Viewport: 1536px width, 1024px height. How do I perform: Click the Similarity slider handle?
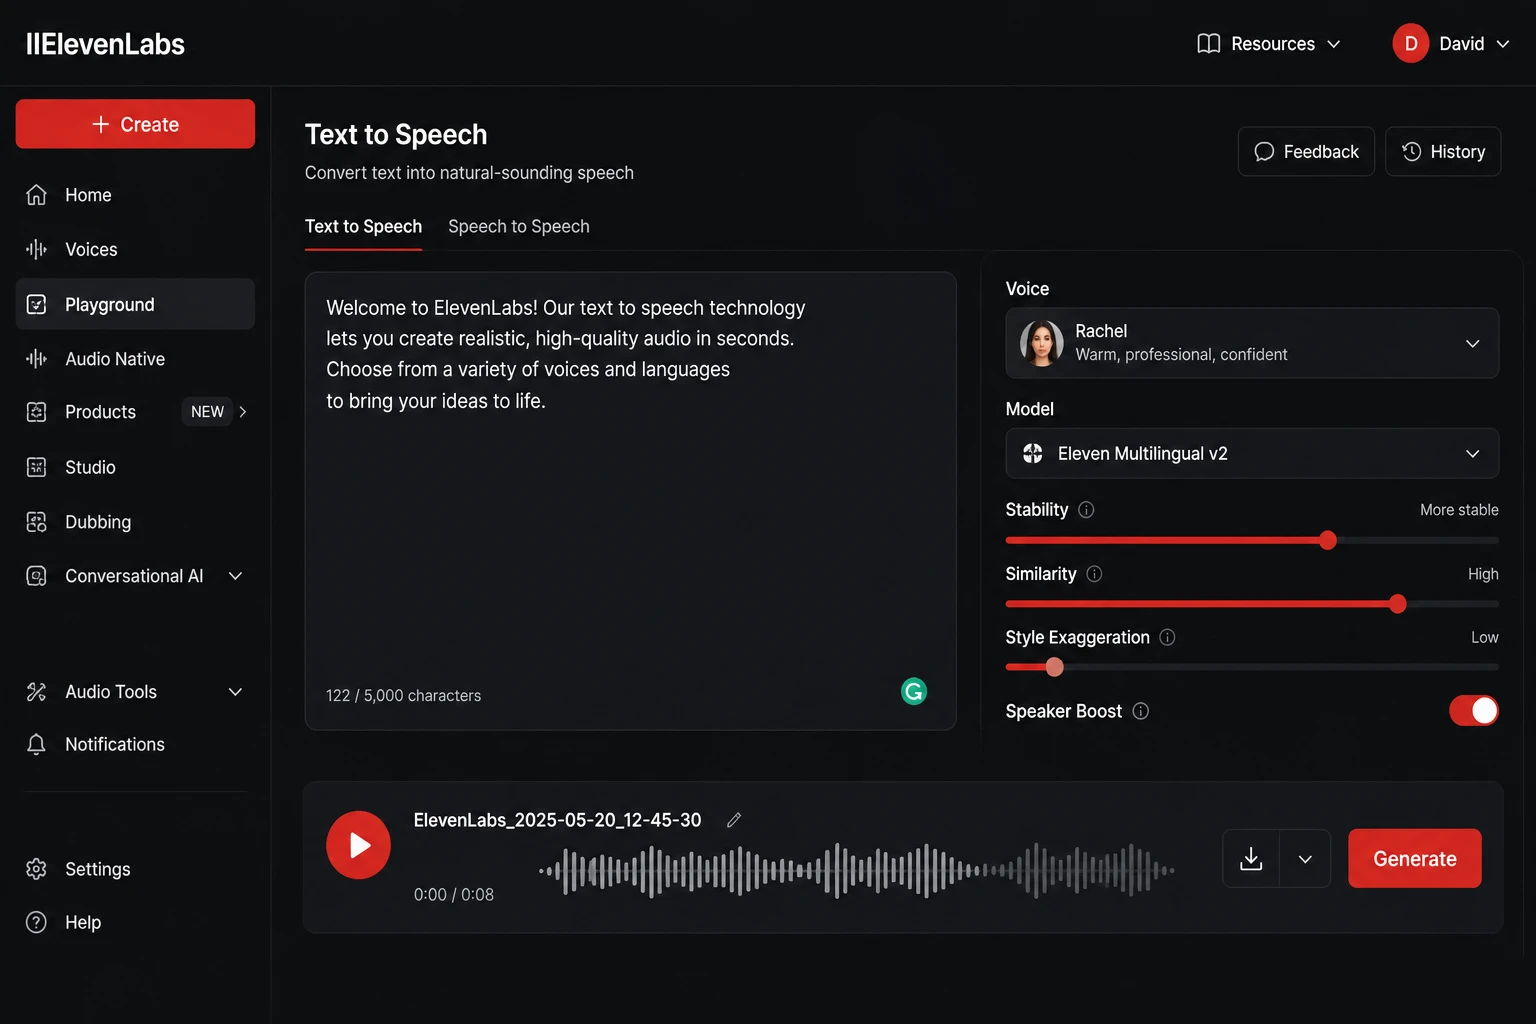tap(1398, 604)
